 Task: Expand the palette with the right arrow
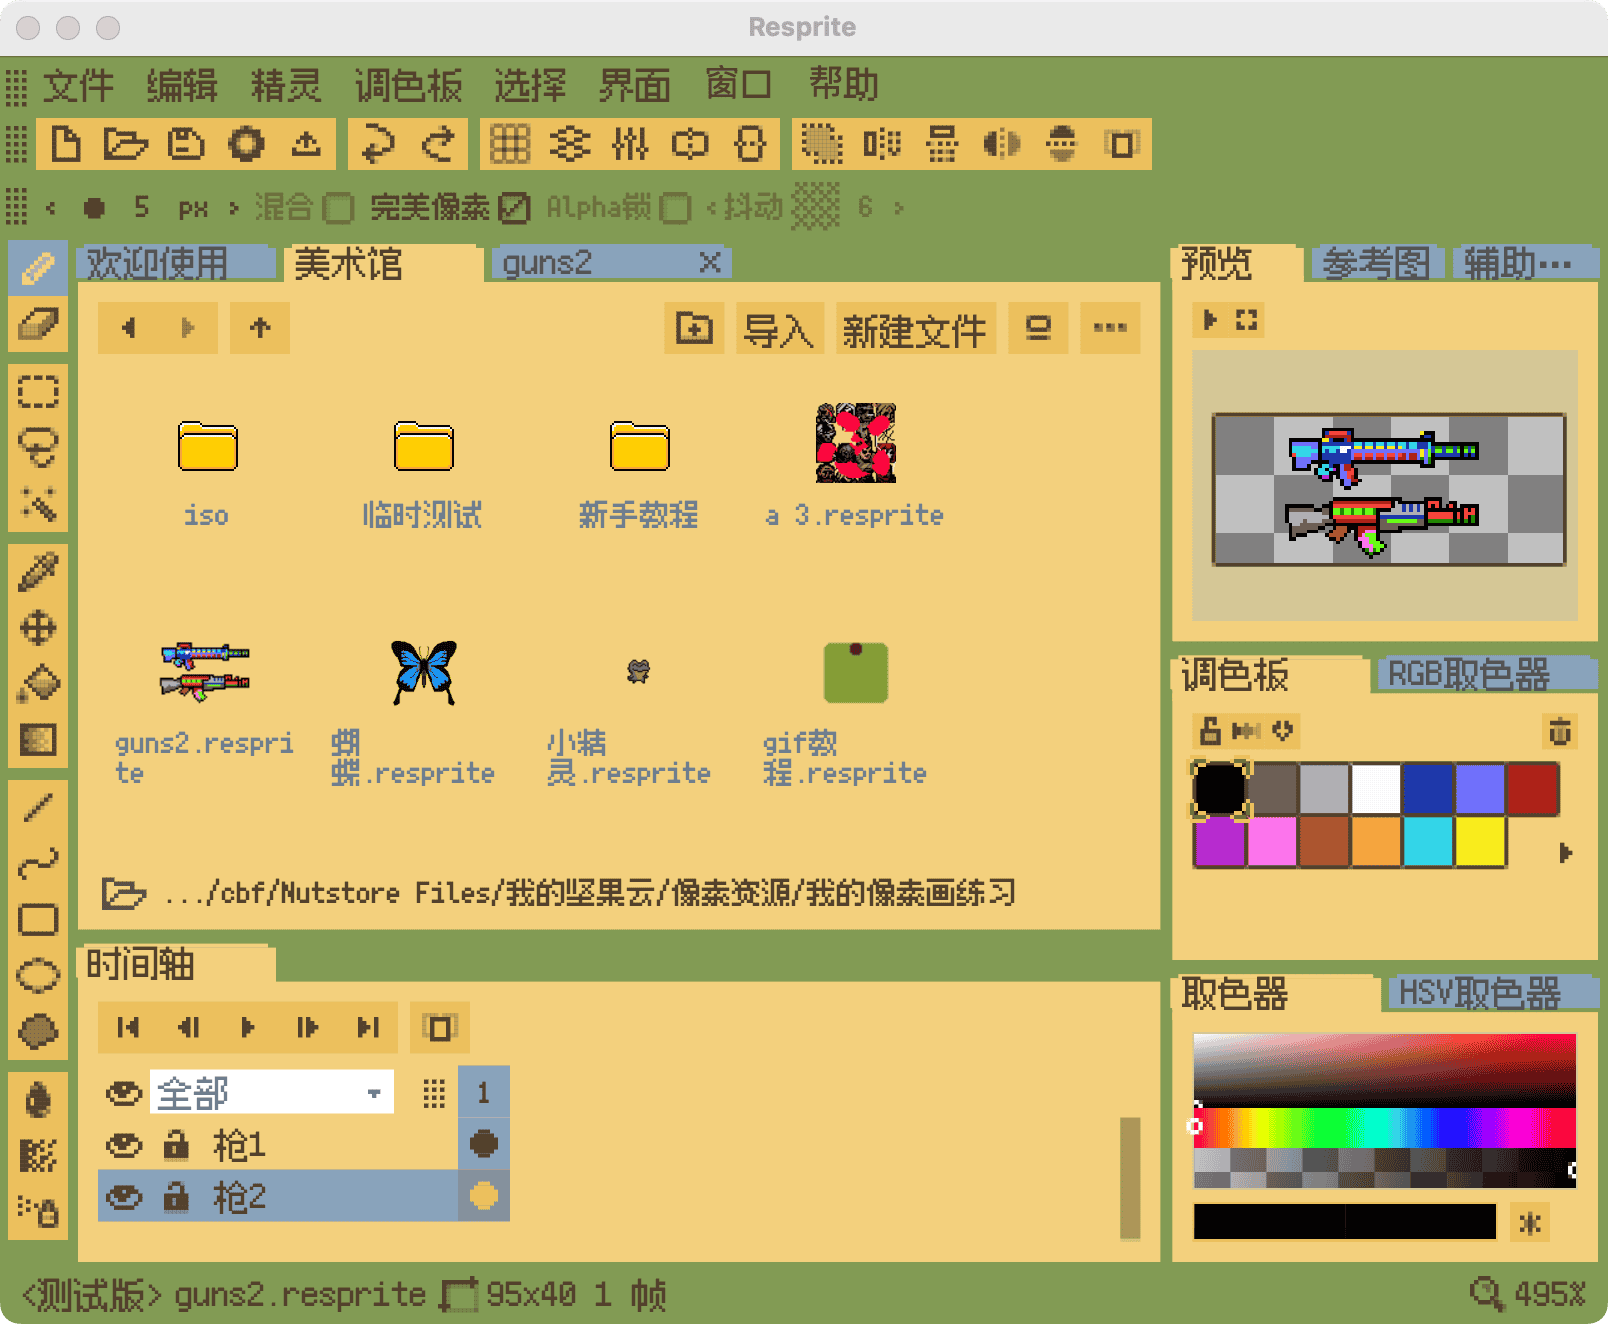(x=1565, y=853)
